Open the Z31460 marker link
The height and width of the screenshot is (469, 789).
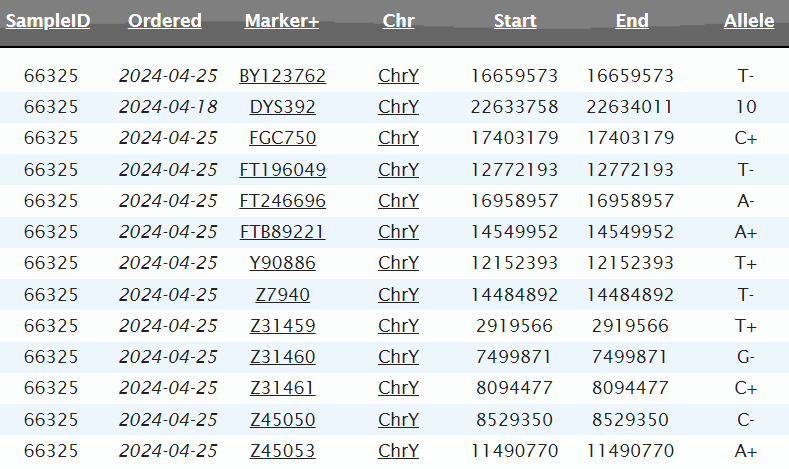point(282,357)
